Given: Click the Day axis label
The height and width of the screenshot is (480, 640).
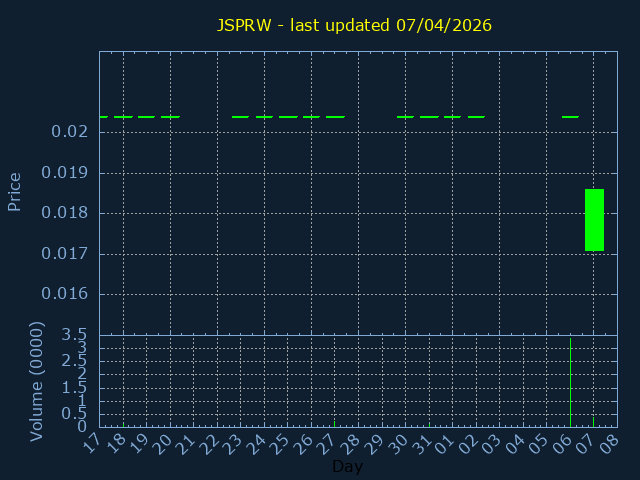Looking at the screenshot, I should tap(347, 466).
